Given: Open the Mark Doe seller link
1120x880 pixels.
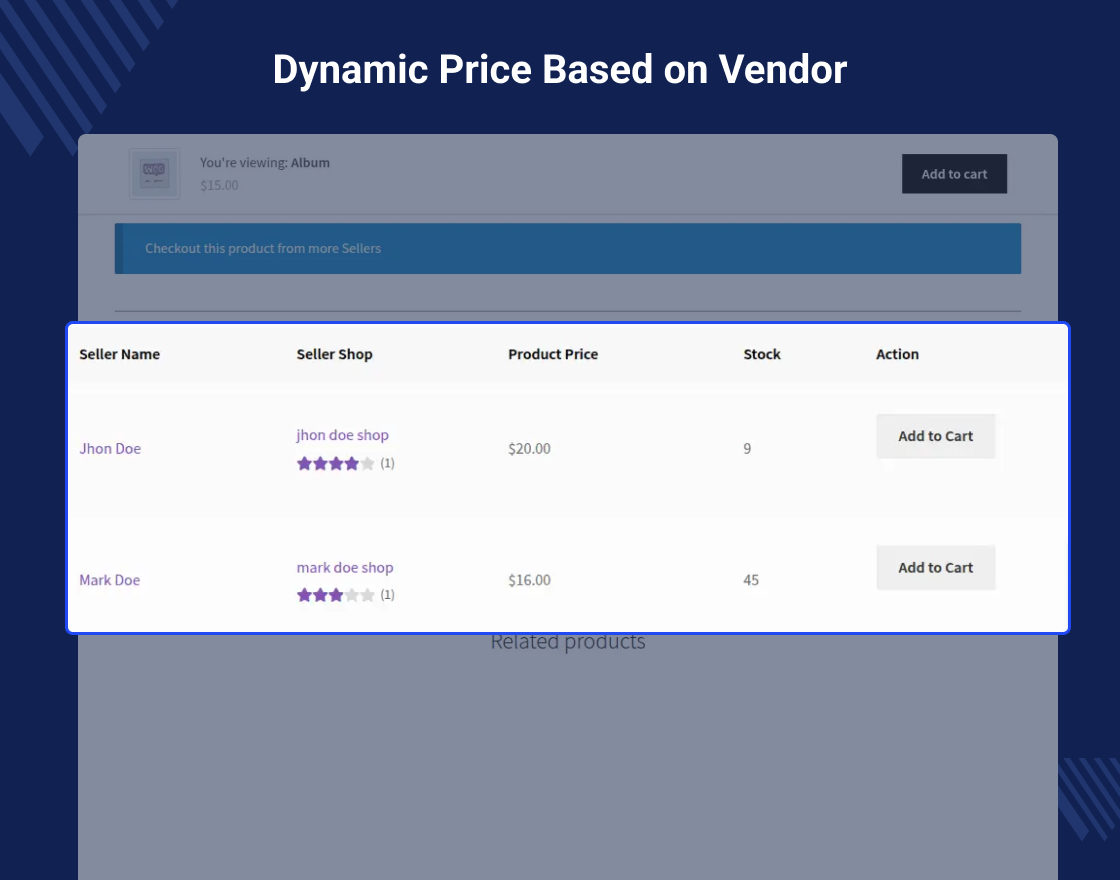Looking at the screenshot, I should pos(109,580).
